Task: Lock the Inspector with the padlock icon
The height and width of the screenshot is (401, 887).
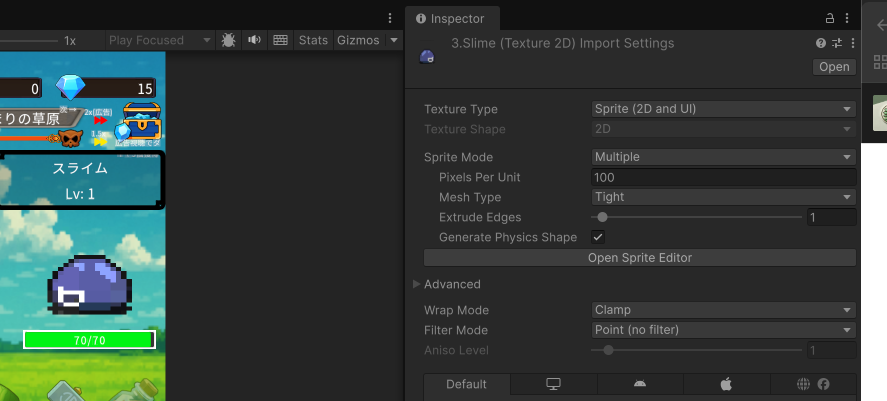Action: (x=829, y=19)
